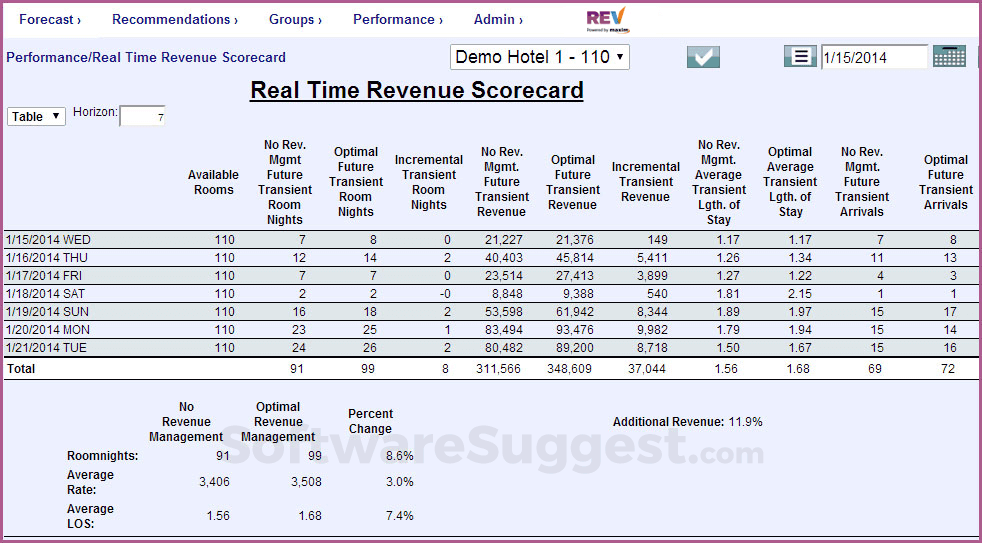Image resolution: width=982 pixels, height=543 pixels.
Task: Open the Performance menu
Action: click(x=398, y=19)
